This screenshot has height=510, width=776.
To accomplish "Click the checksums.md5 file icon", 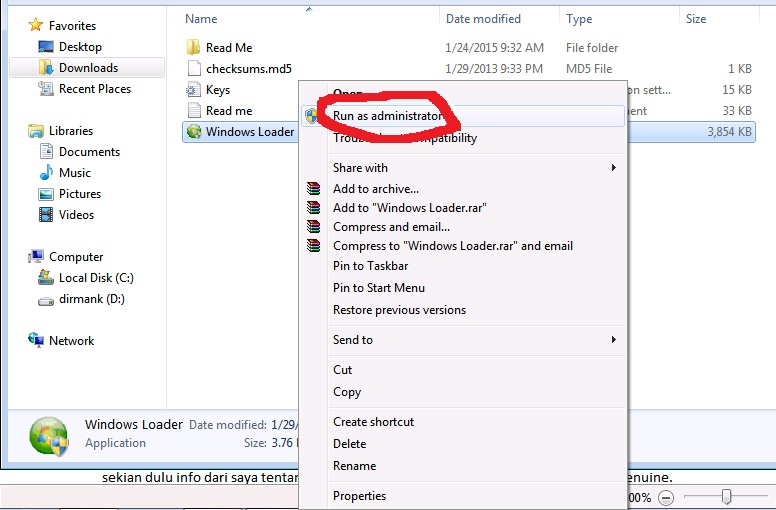I will click(x=194, y=68).
